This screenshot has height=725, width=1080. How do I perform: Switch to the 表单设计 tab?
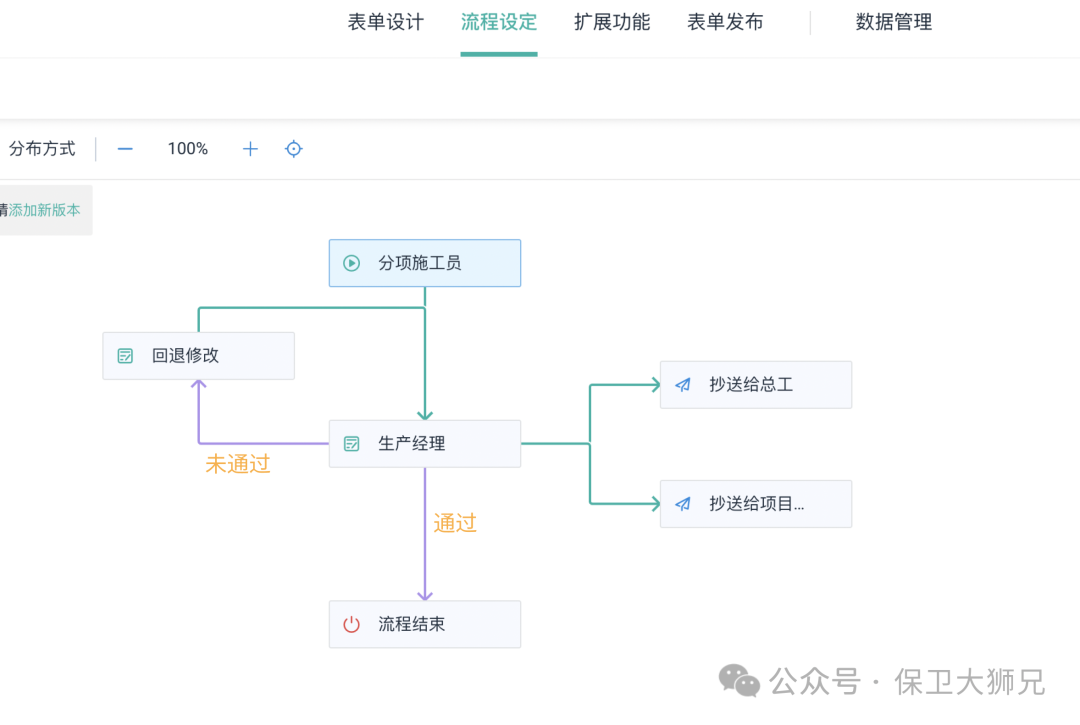click(x=385, y=21)
